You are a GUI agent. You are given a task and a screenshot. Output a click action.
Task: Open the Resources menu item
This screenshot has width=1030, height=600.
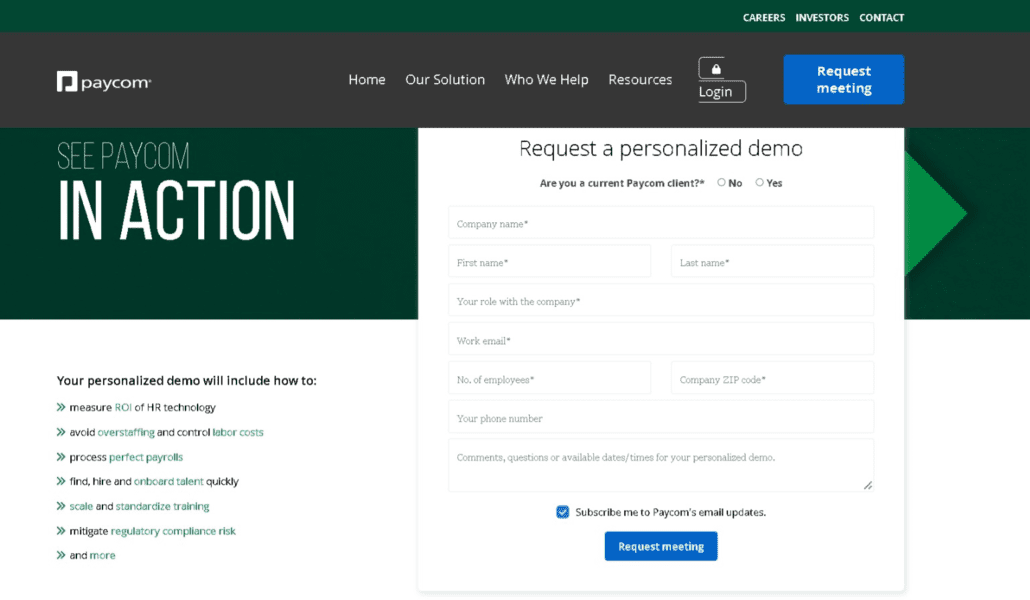640,80
